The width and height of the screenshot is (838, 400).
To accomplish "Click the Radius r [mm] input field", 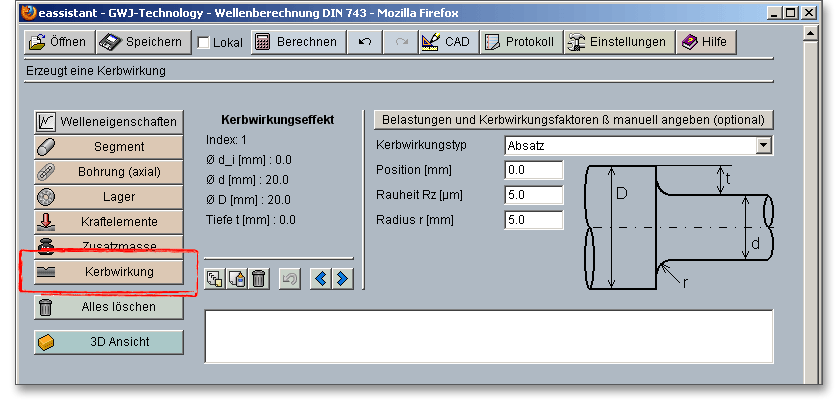I will pos(535,220).
